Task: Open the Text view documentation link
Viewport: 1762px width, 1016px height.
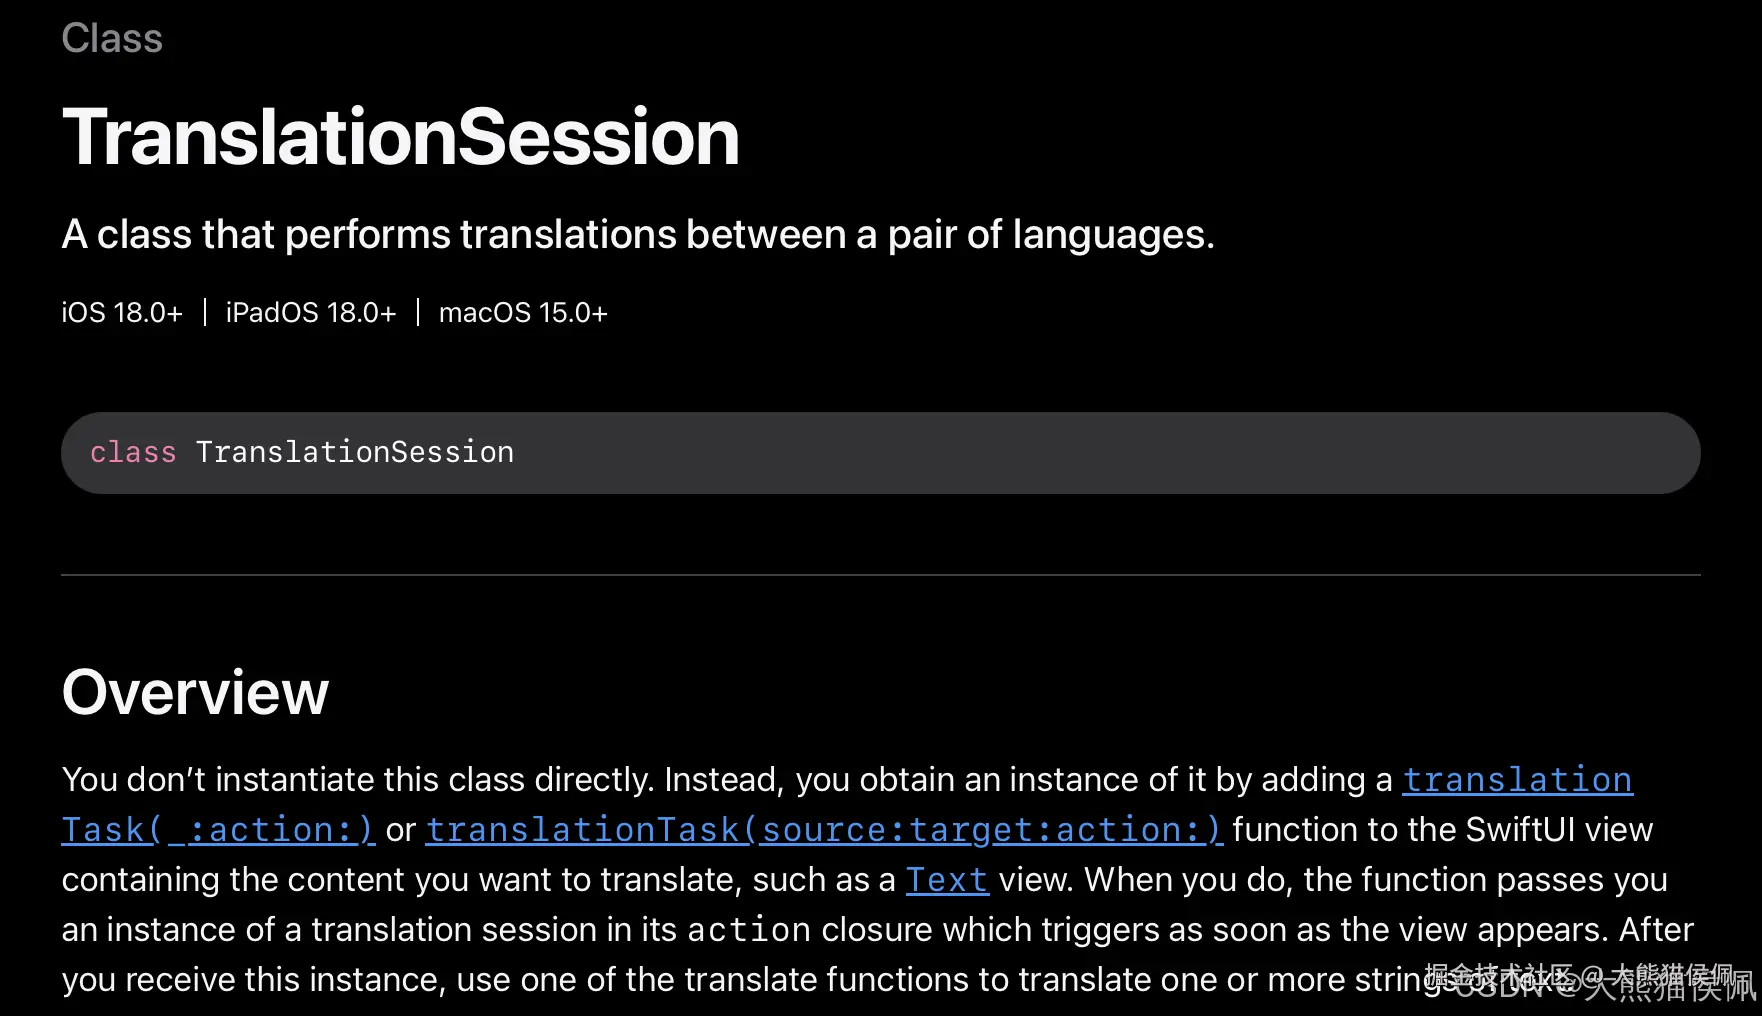Action: click(x=946, y=880)
